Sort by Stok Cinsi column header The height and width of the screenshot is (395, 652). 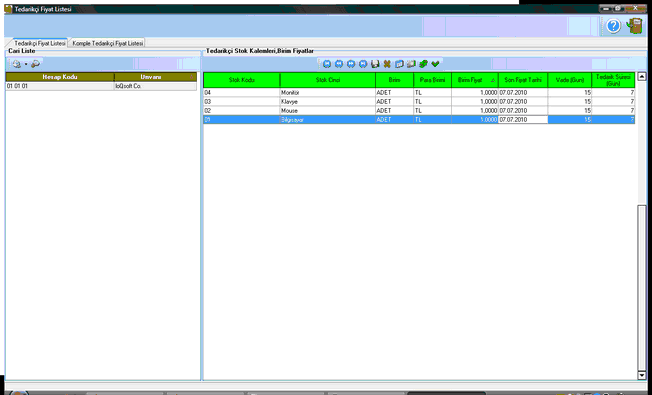[328, 80]
